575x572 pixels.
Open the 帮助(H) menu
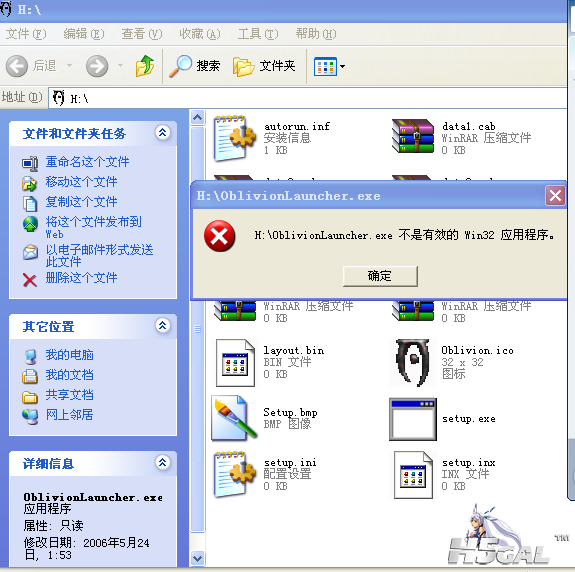[x=316, y=34]
